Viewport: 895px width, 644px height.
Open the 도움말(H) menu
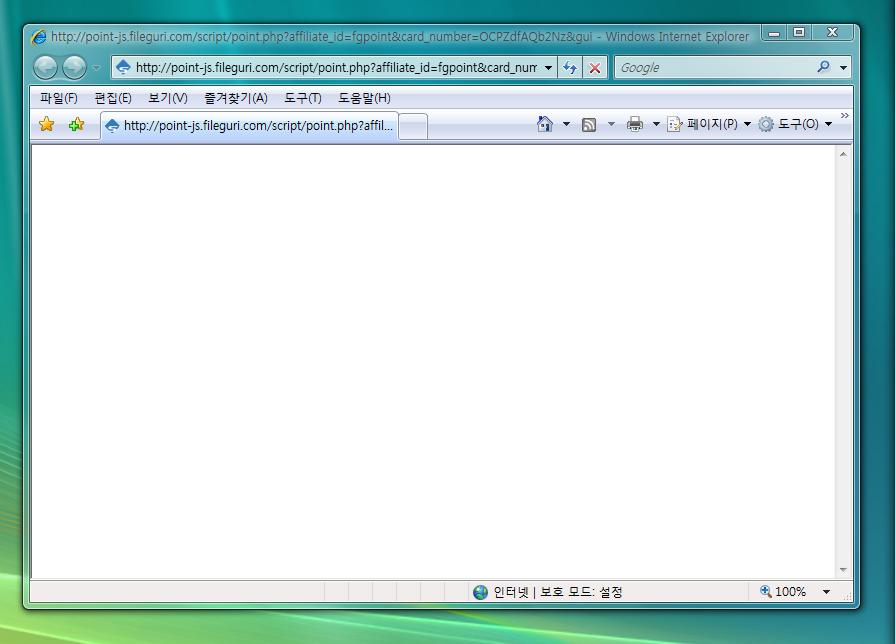pos(364,98)
